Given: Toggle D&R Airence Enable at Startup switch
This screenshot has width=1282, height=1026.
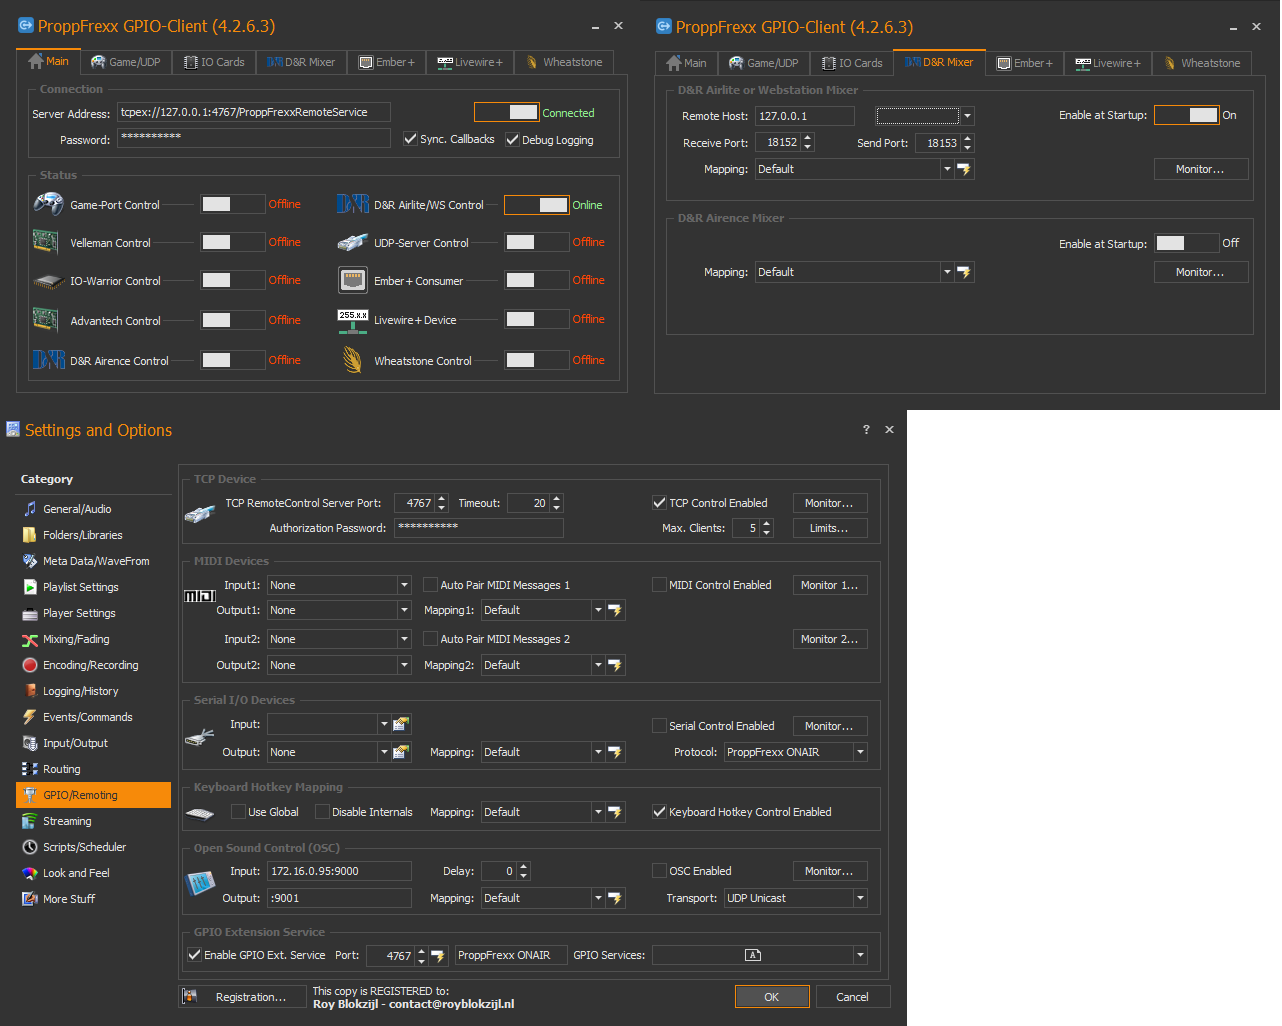Looking at the screenshot, I should 1186,243.
